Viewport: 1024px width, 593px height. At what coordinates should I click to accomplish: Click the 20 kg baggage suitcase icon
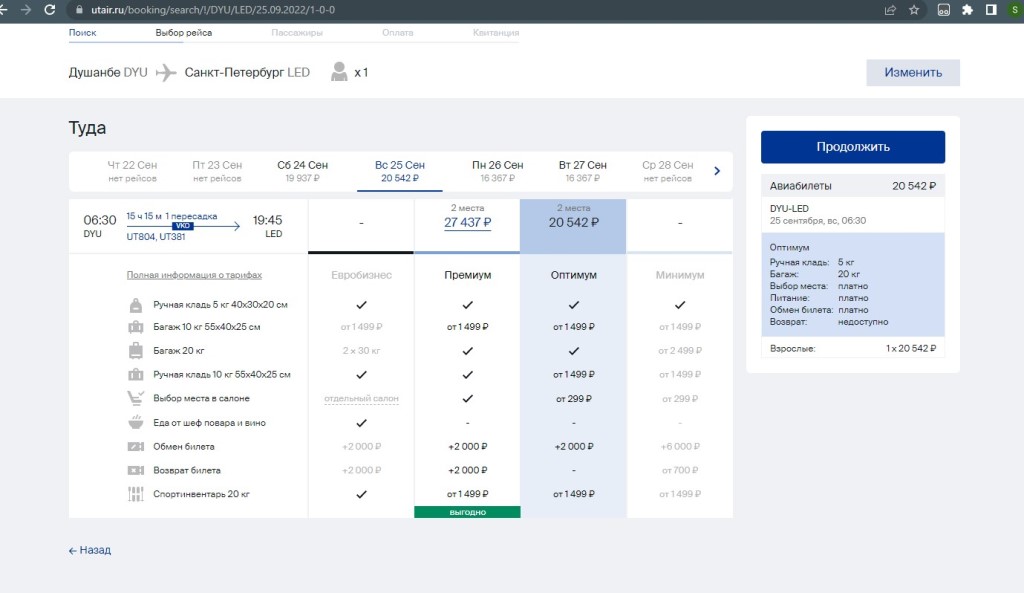click(x=135, y=351)
